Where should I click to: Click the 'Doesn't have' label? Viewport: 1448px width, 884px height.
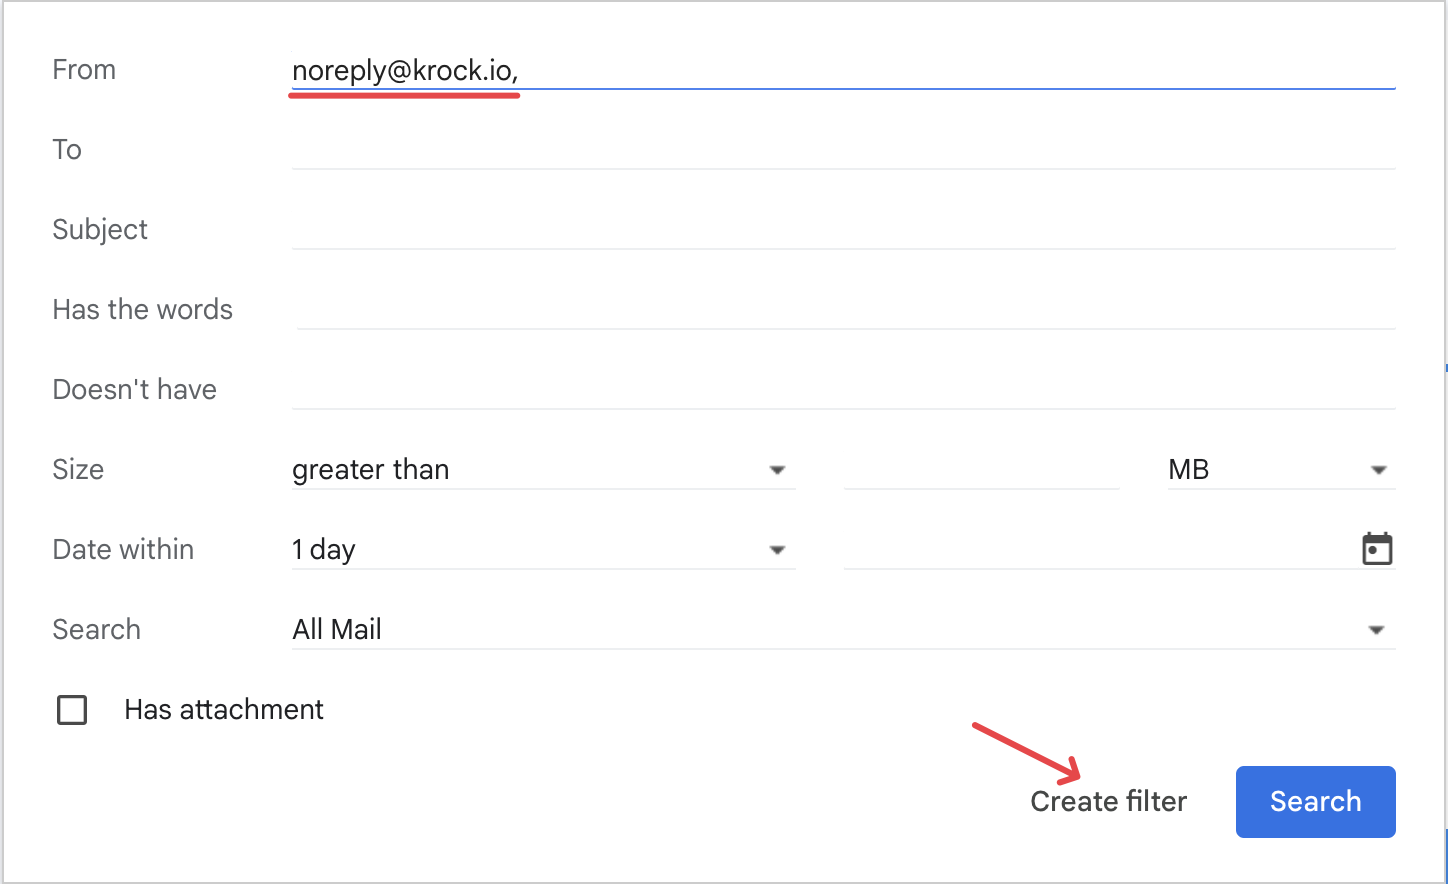coord(134,389)
